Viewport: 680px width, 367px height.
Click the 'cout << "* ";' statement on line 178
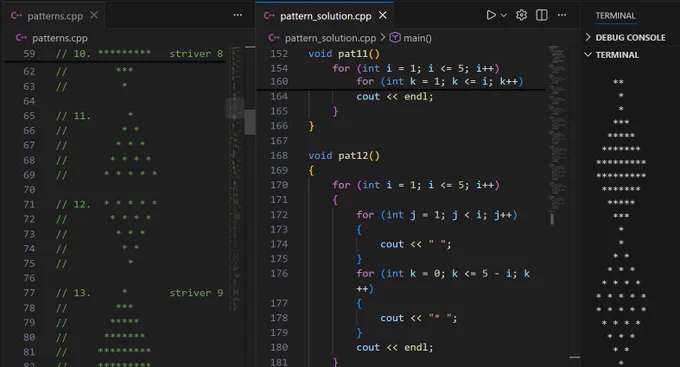point(418,318)
